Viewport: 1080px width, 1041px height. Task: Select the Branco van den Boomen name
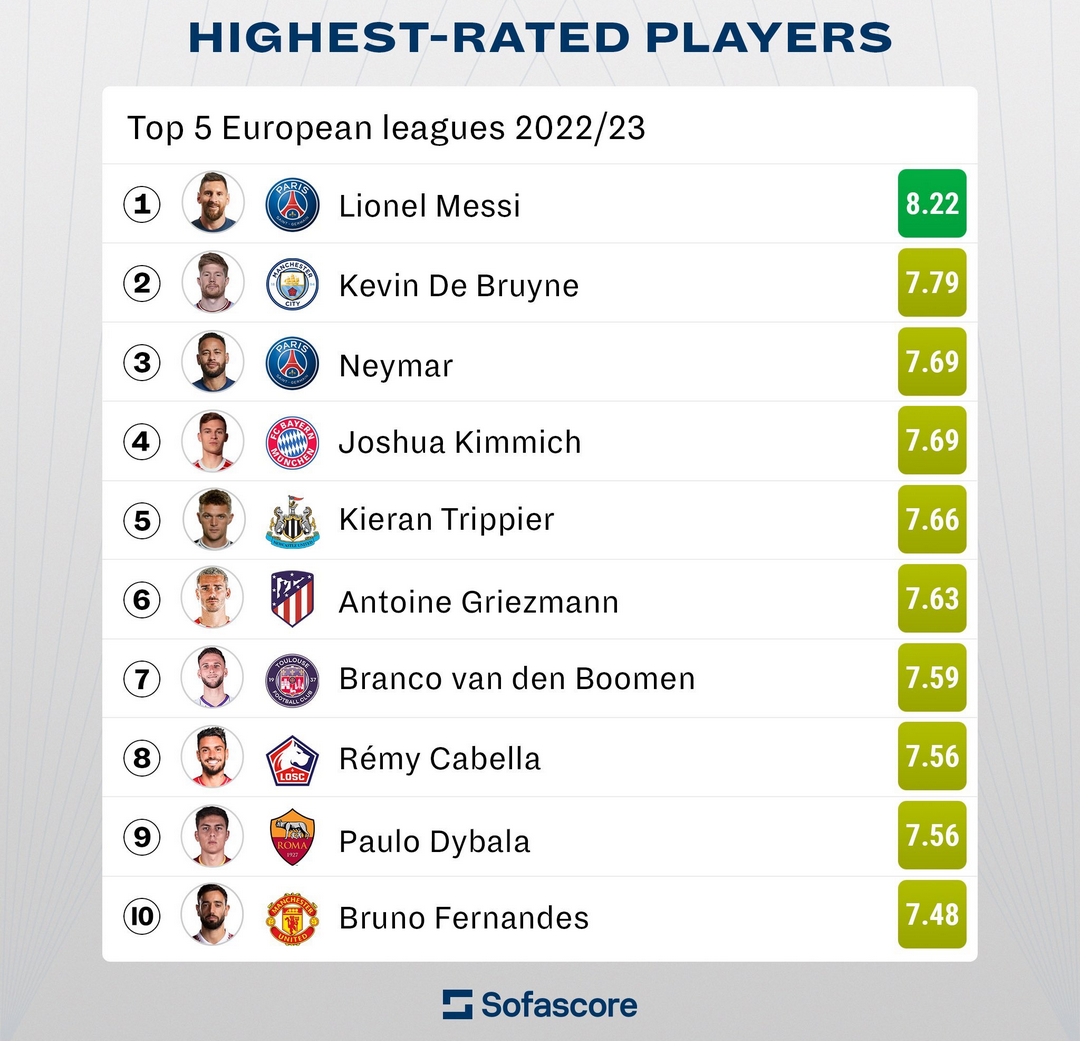[x=517, y=679]
